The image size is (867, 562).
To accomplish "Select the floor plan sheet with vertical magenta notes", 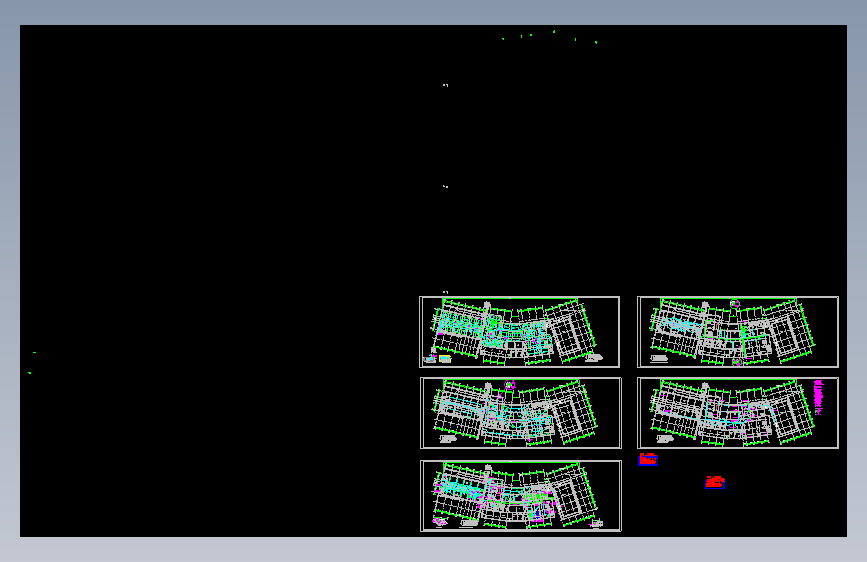I will [738, 413].
